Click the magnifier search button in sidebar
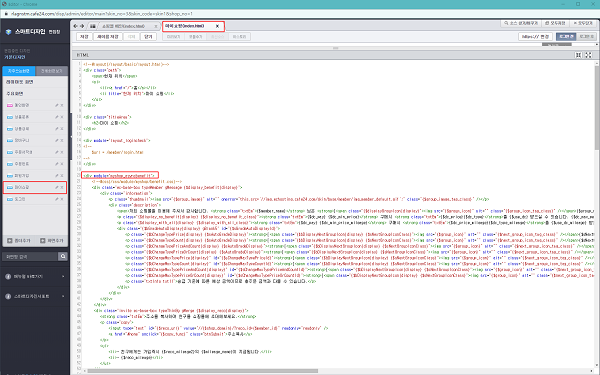 click(x=63, y=256)
